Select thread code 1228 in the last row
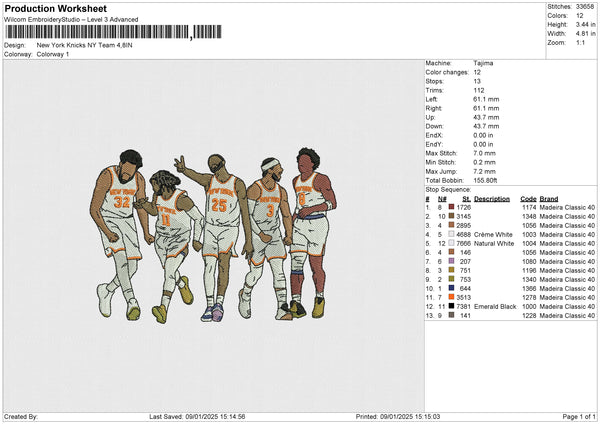600x424 pixels. pyautogui.click(x=529, y=315)
